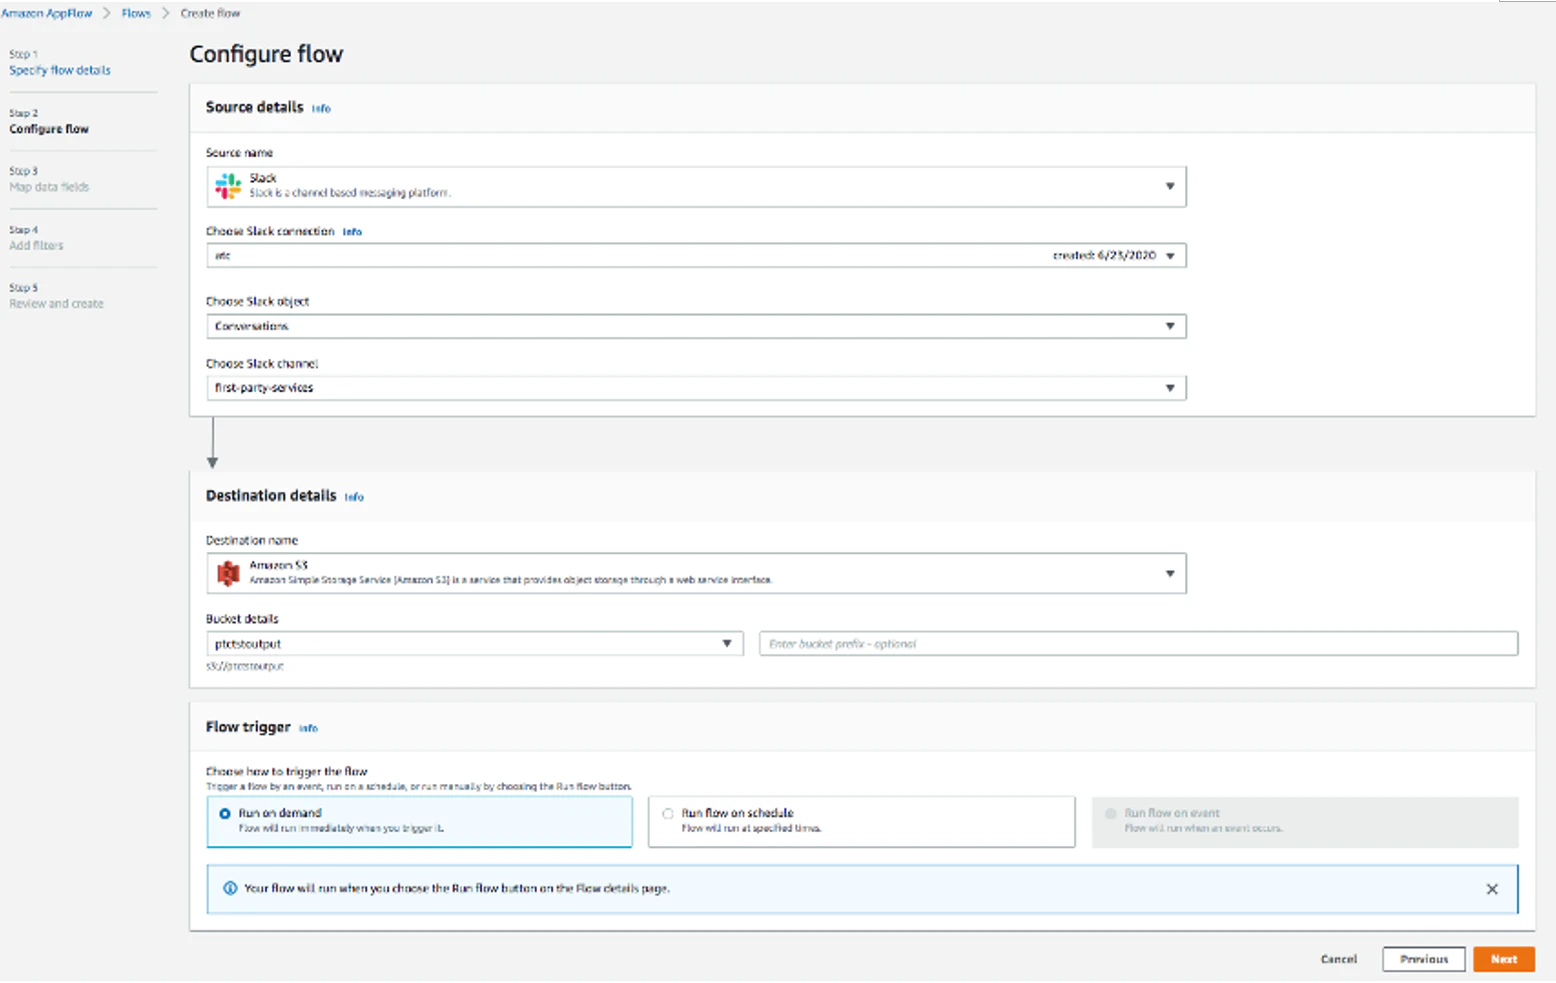This screenshot has height=983, width=1556.
Task: Go to Step 1 Specify flow details
Action: click(60, 70)
